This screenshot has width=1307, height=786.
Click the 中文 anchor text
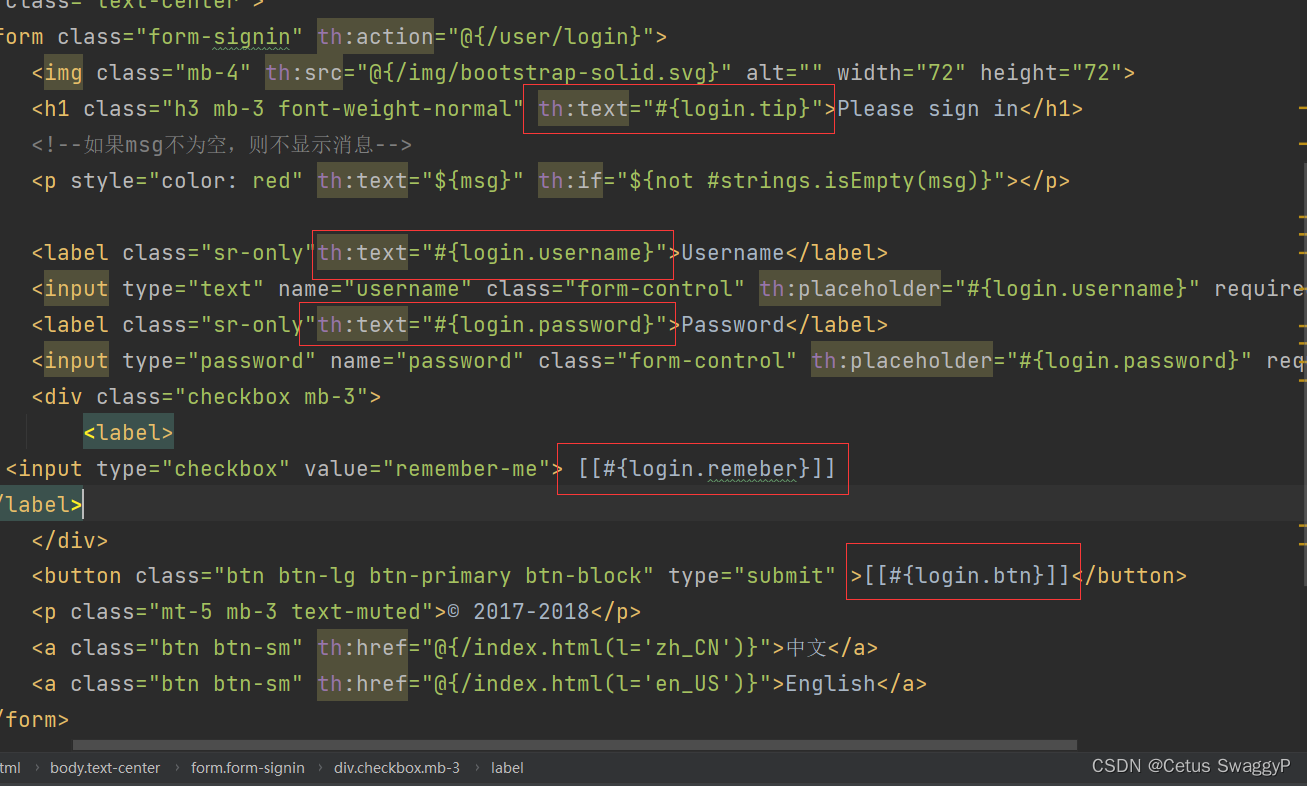(x=806, y=649)
